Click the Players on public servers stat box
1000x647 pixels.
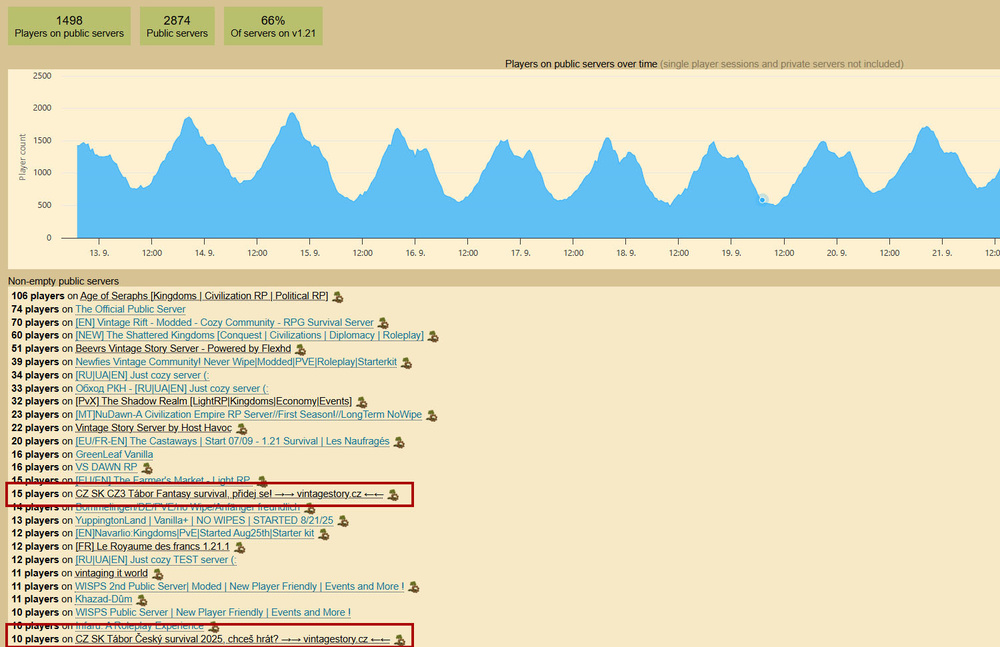(x=69, y=26)
